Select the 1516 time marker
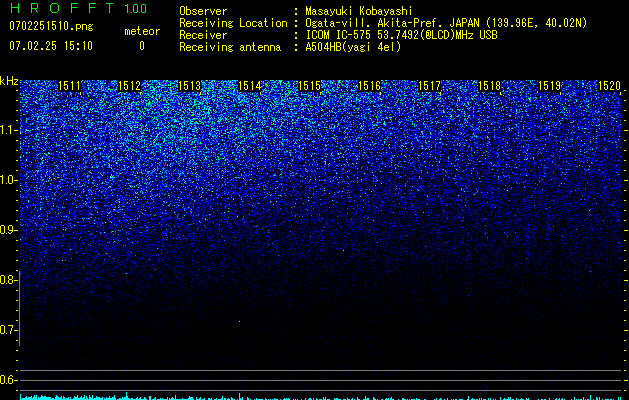The image size is (629, 400). 369,86
